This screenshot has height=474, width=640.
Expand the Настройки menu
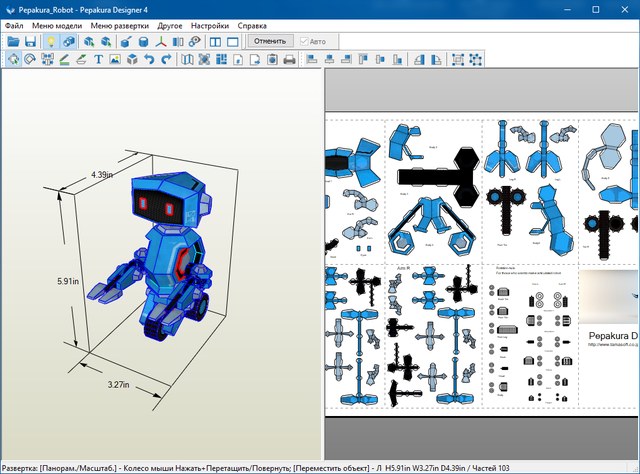coord(209,25)
